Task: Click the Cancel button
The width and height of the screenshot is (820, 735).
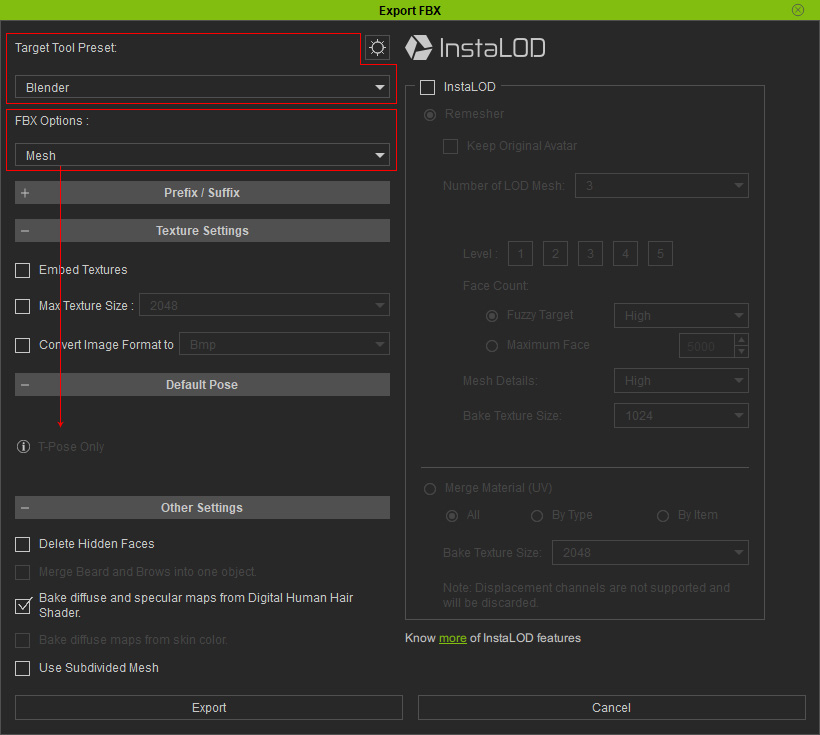Action: point(611,708)
